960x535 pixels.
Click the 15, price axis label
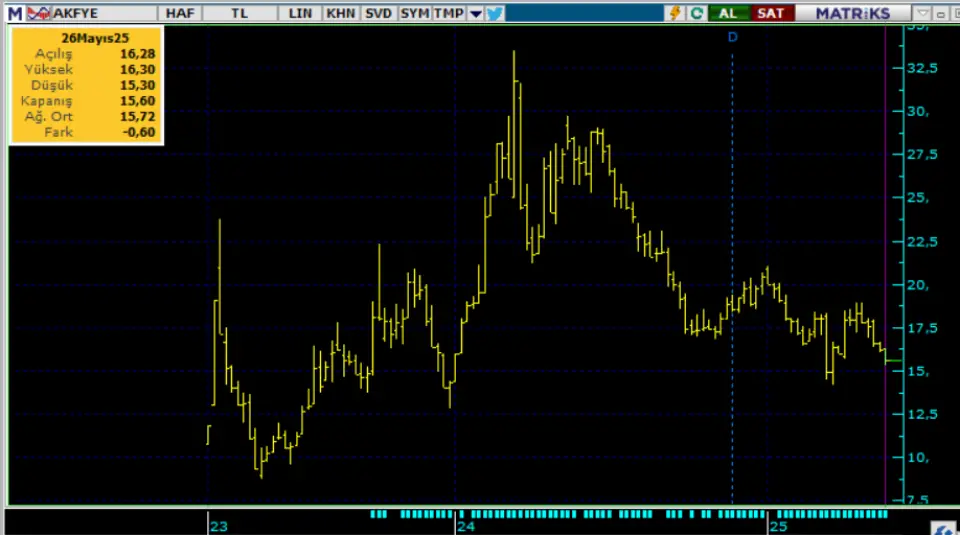(x=918, y=372)
